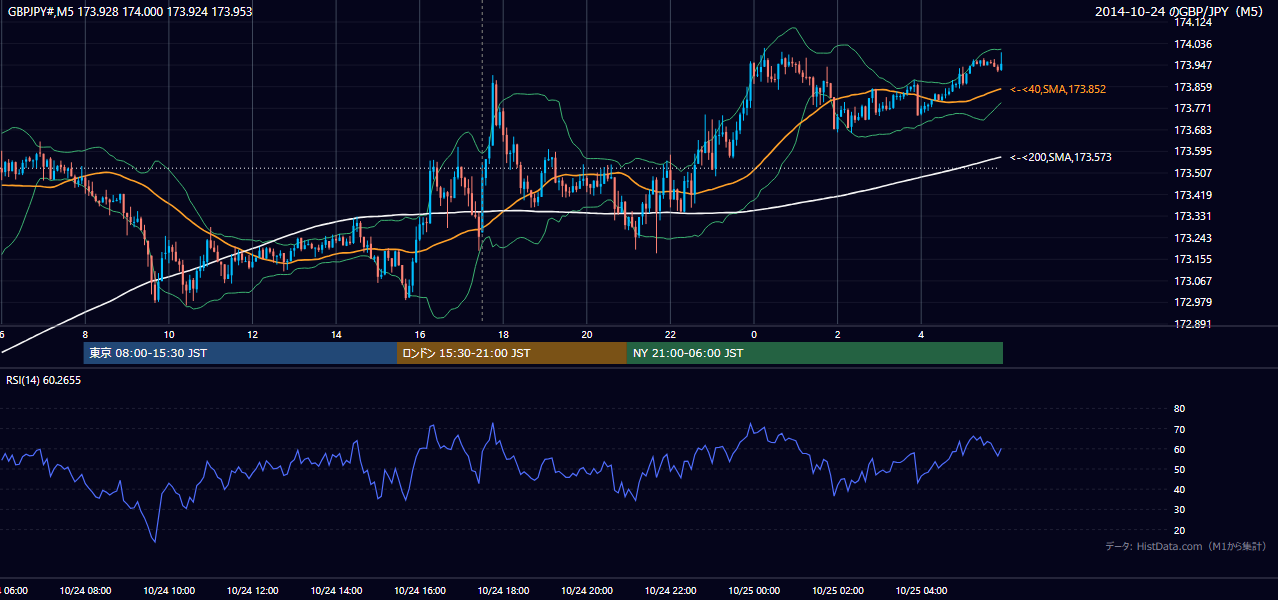Click price axis label 172.979
Image resolution: width=1278 pixels, height=600 pixels.
coord(1192,302)
